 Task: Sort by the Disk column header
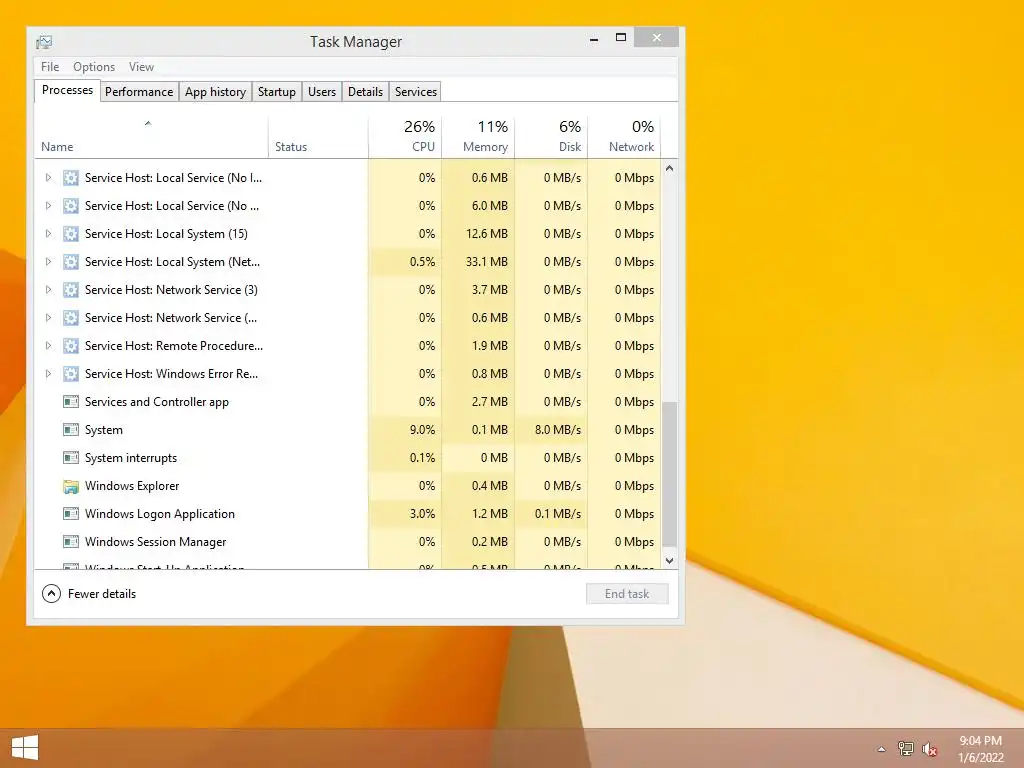[551, 137]
